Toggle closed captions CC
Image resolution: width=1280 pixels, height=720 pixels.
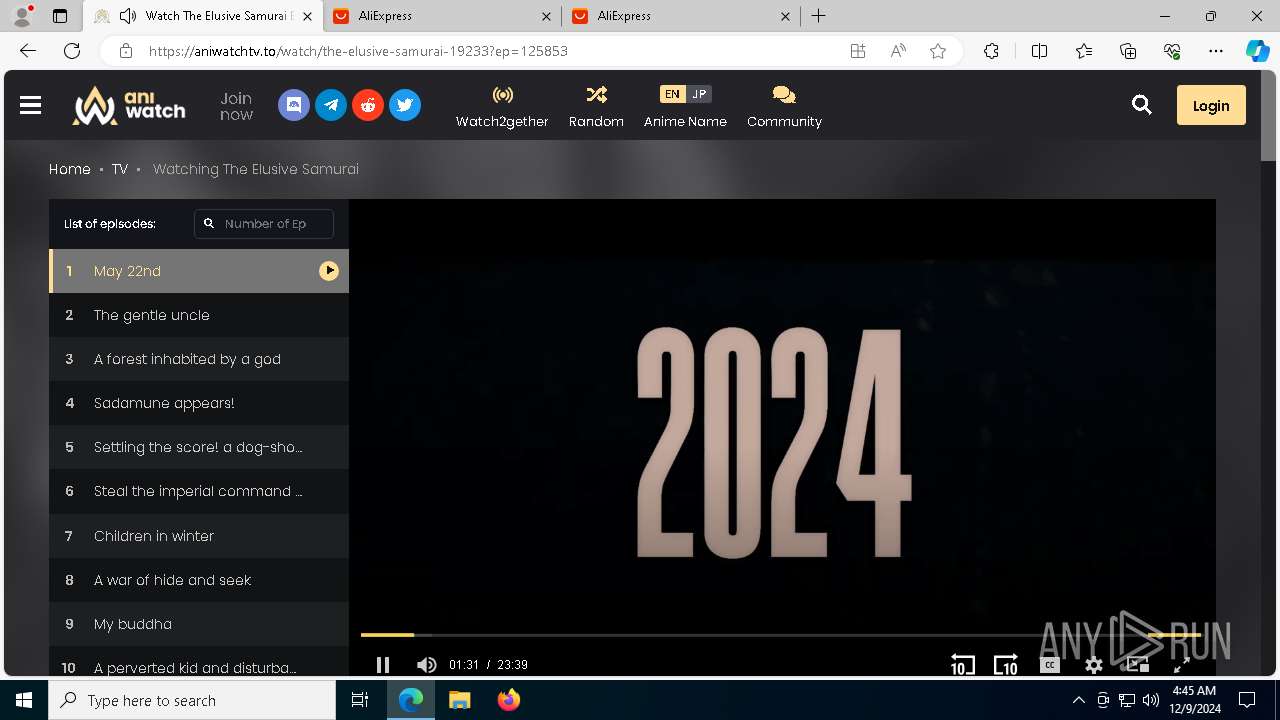coord(1049,665)
